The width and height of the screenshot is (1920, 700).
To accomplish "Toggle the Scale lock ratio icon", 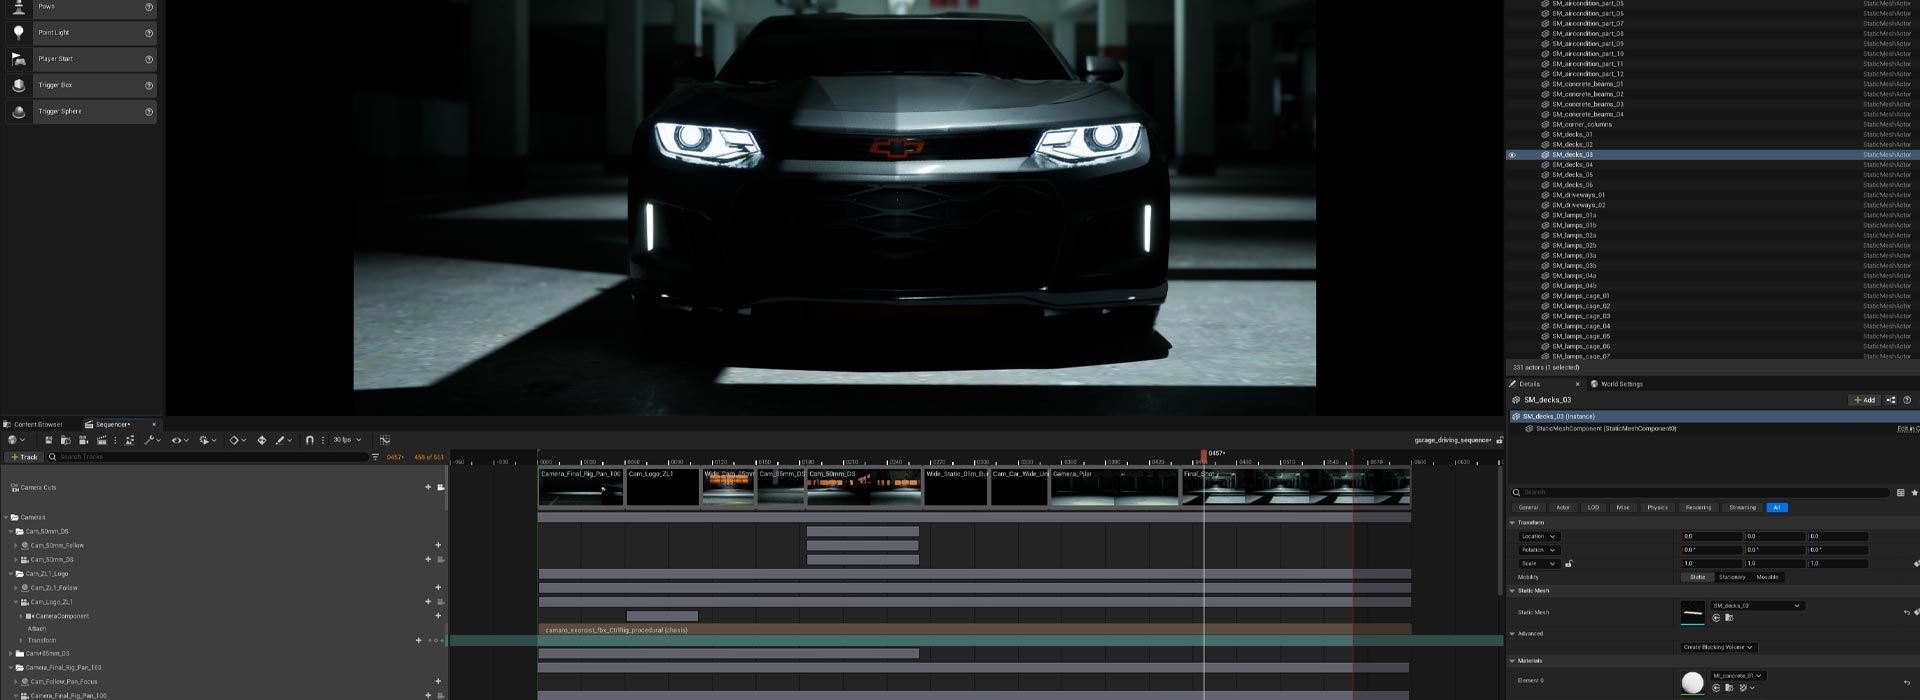I will tap(1568, 564).
